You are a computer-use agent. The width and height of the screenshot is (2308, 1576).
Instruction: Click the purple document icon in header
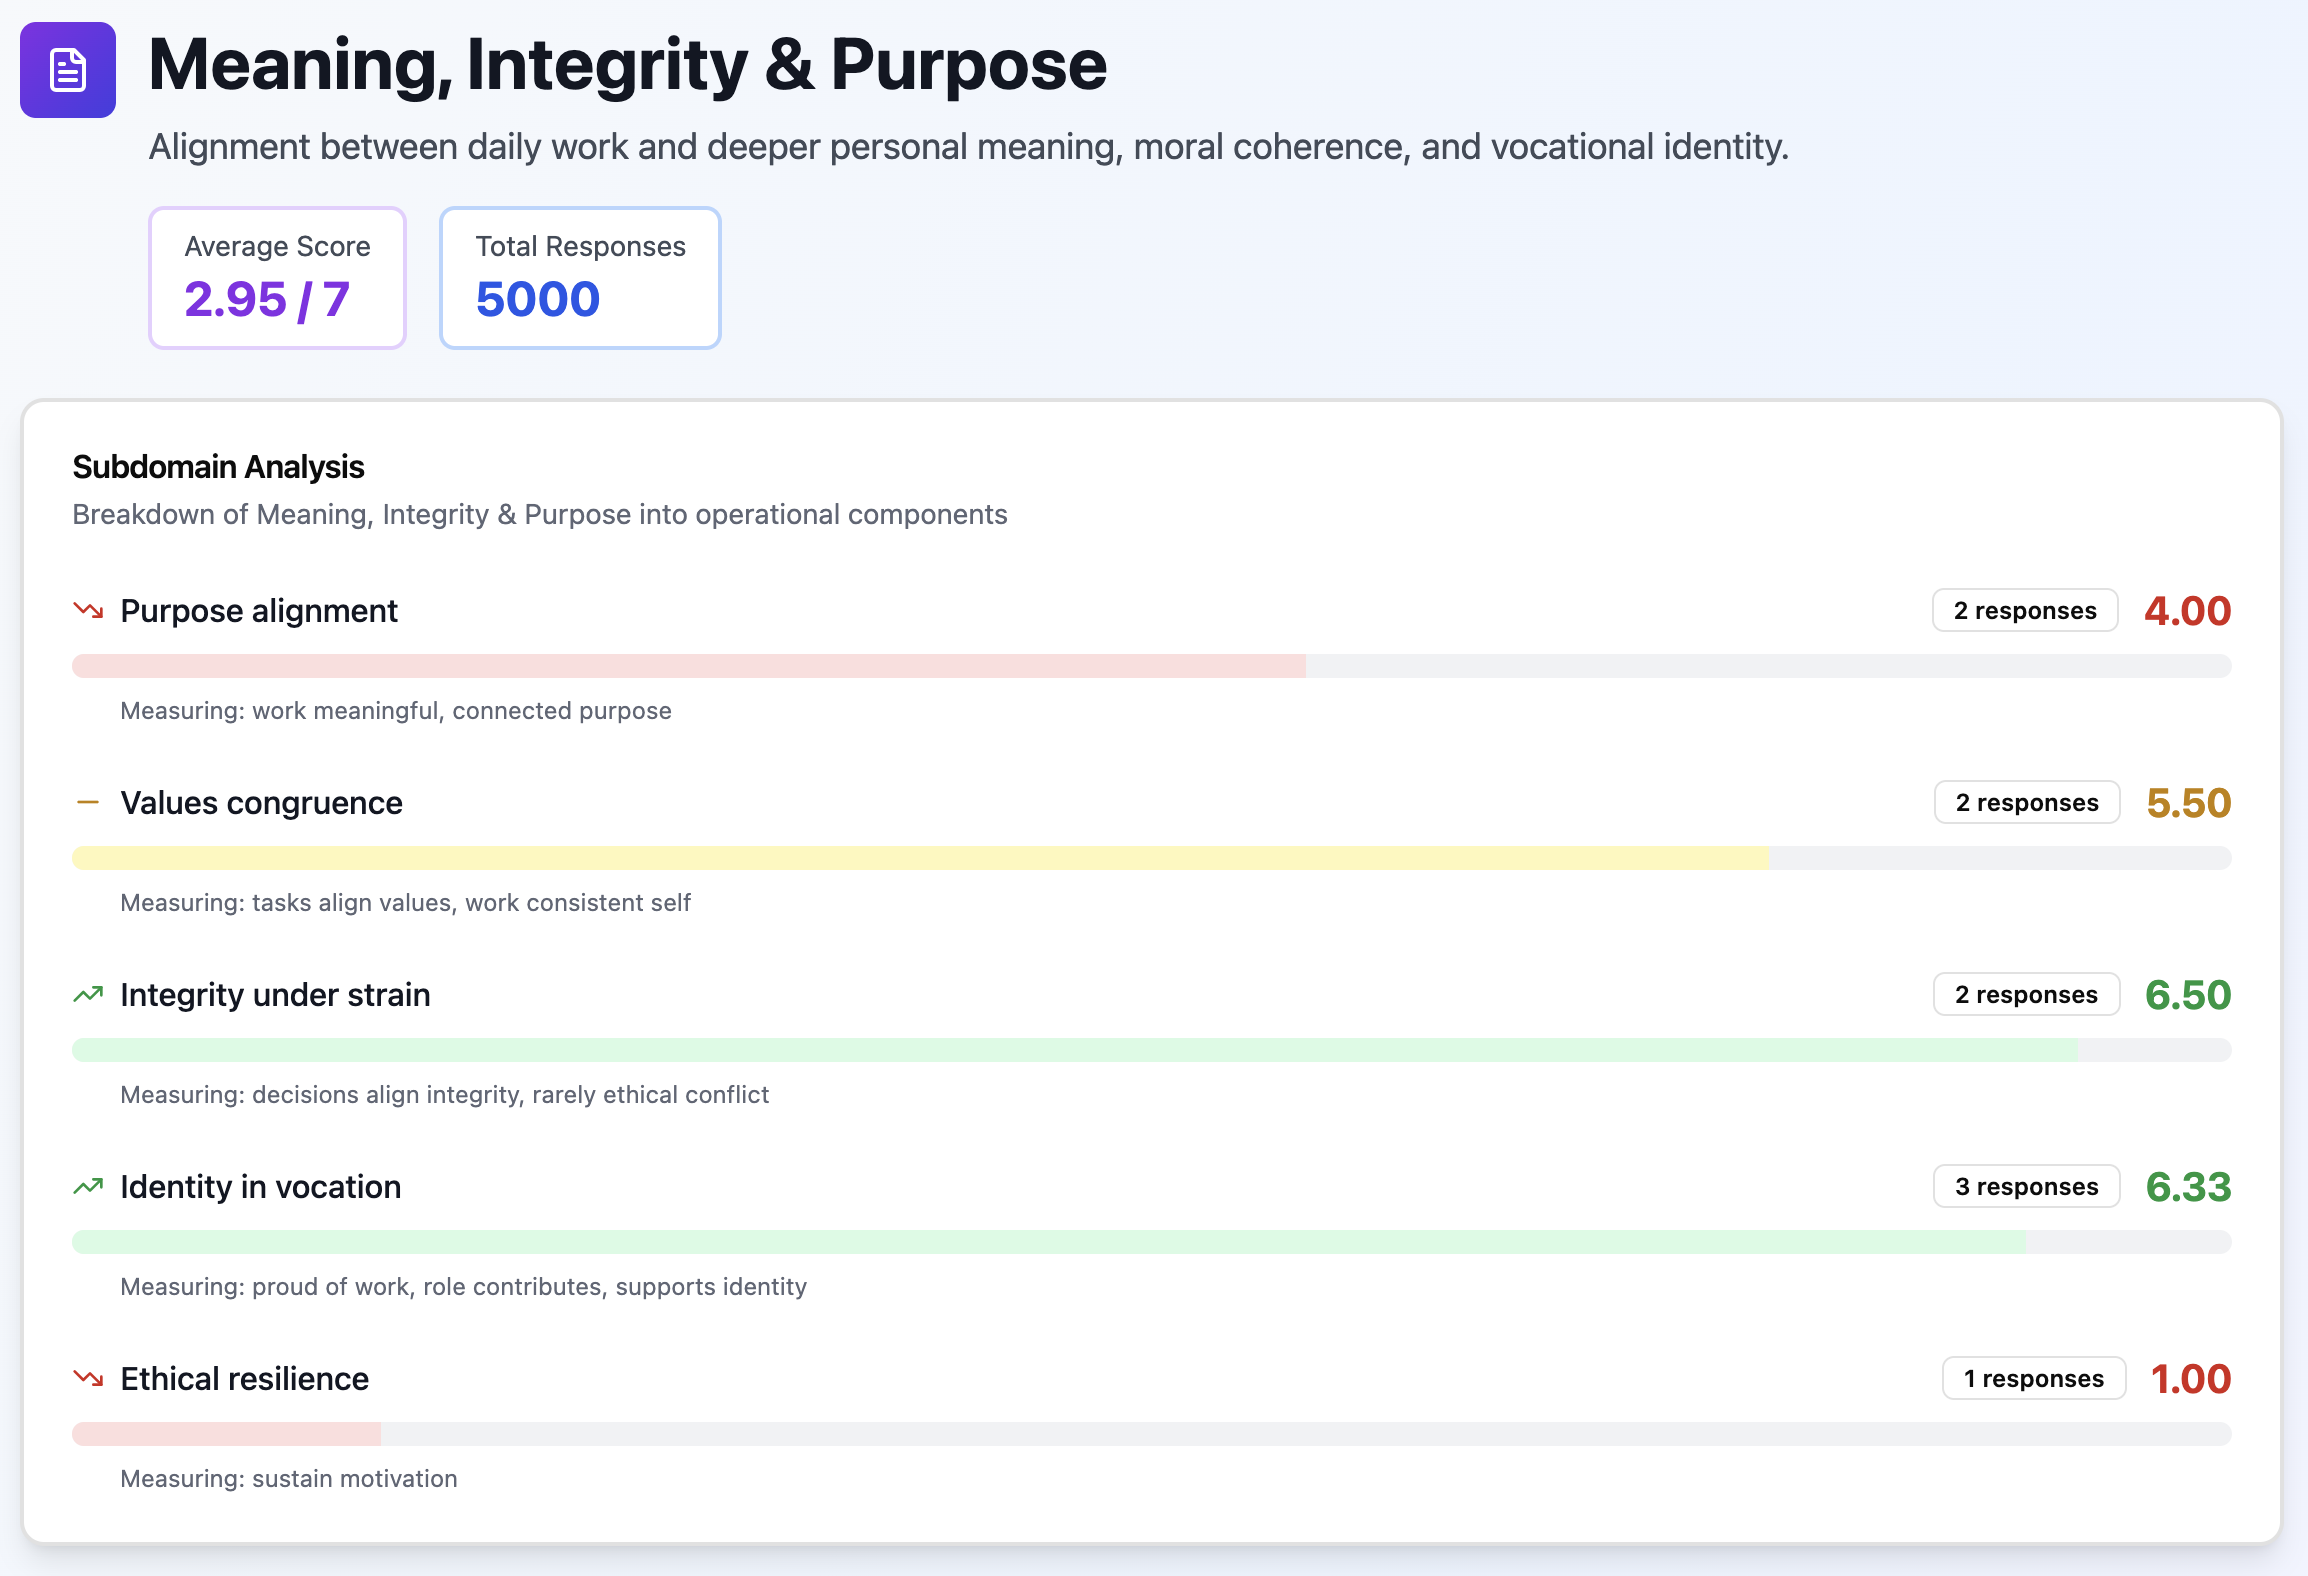(68, 70)
